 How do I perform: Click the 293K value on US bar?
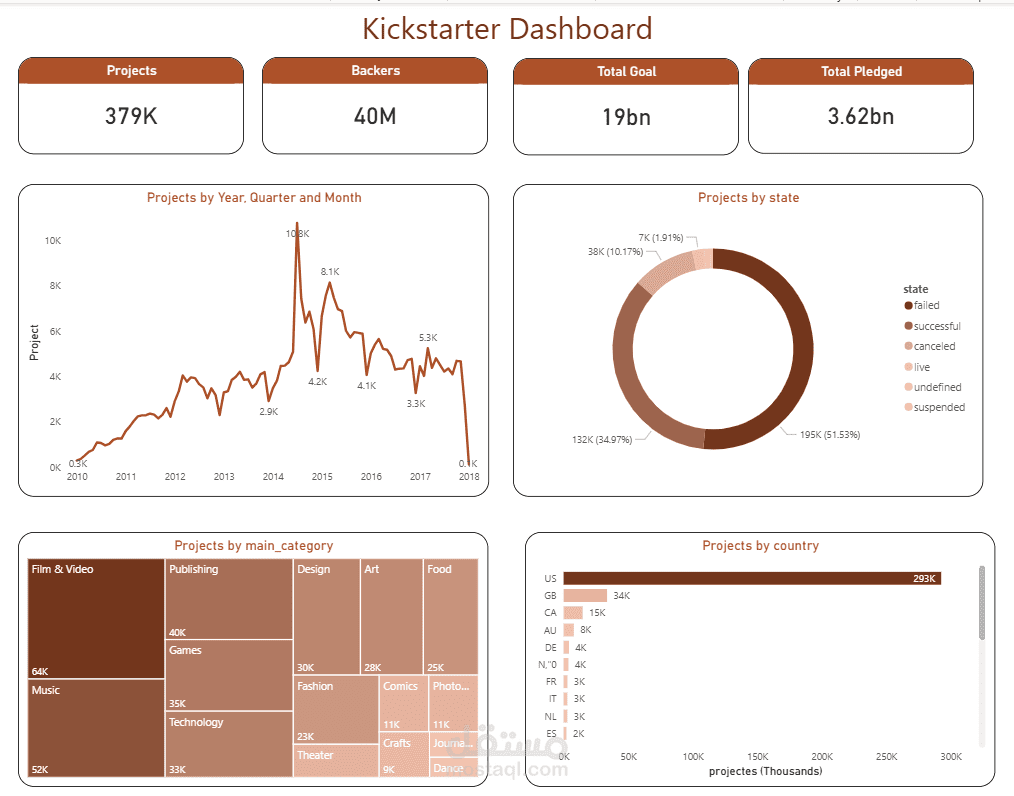pos(924,579)
